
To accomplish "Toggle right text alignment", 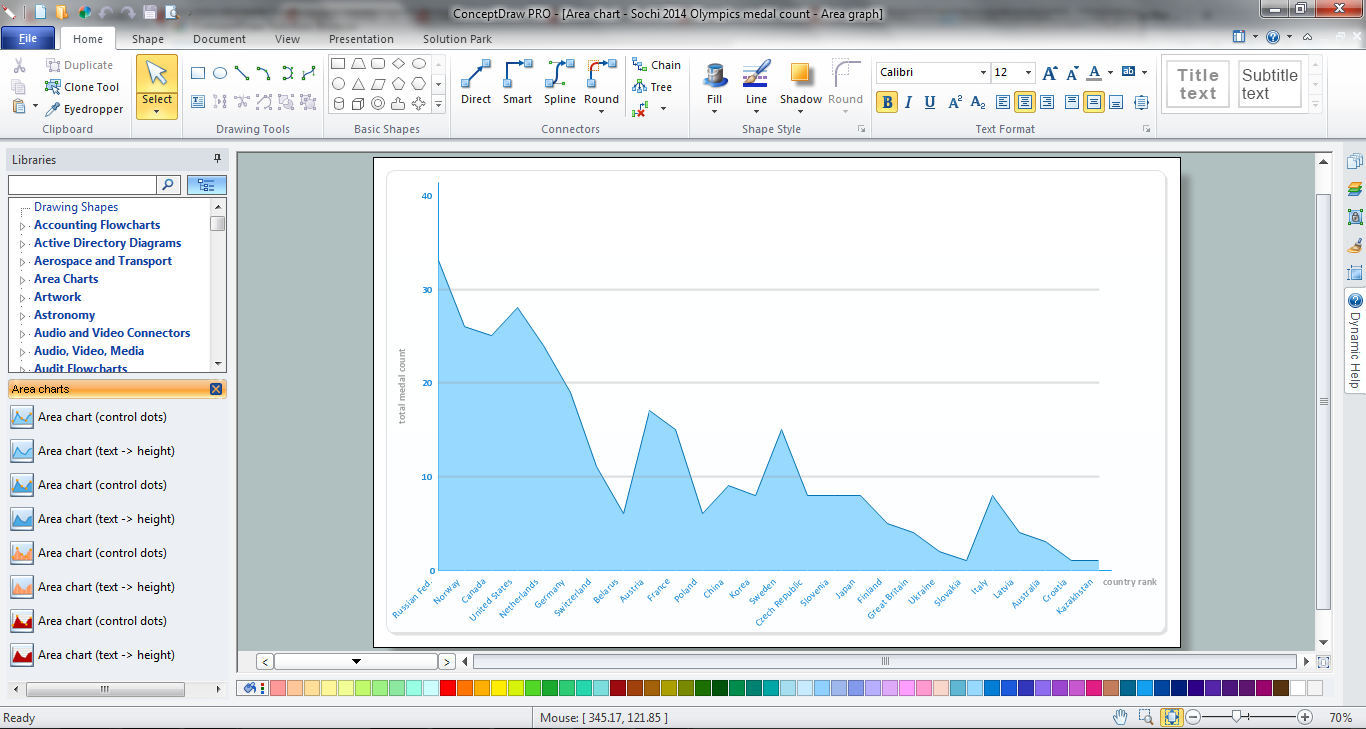I will [1047, 102].
